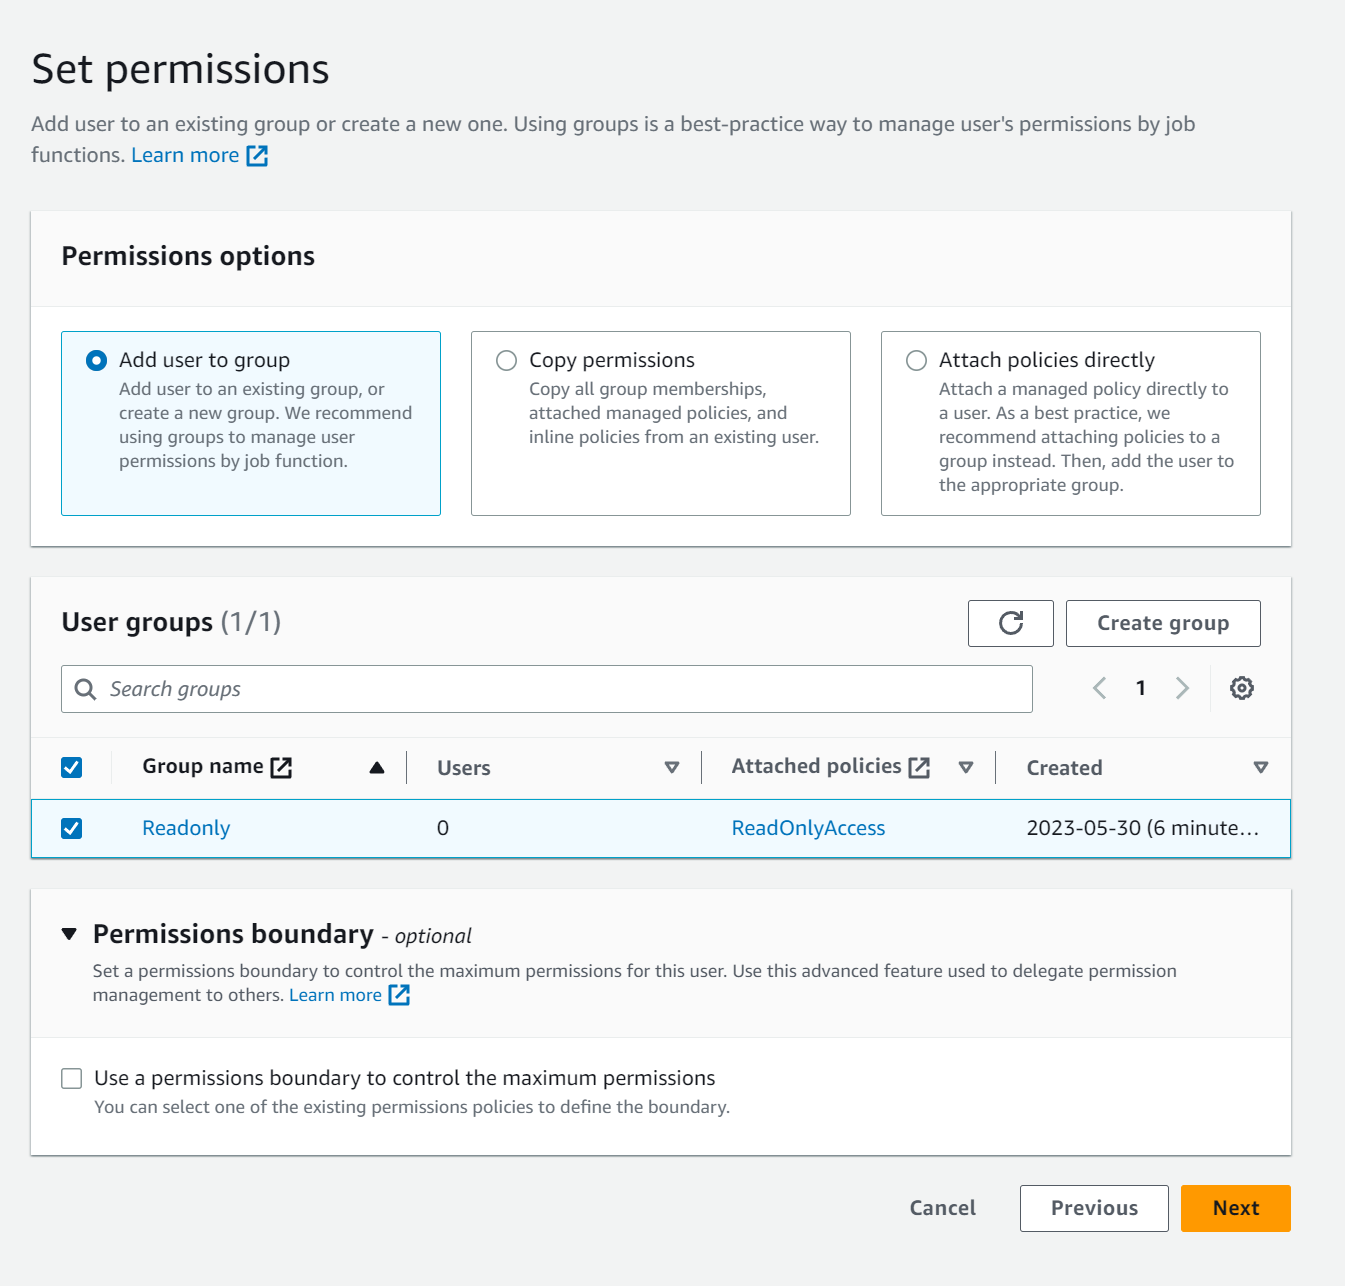The width and height of the screenshot is (1345, 1286).
Task: Open the ReadOnlyAccess policy link
Action: (x=808, y=828)
